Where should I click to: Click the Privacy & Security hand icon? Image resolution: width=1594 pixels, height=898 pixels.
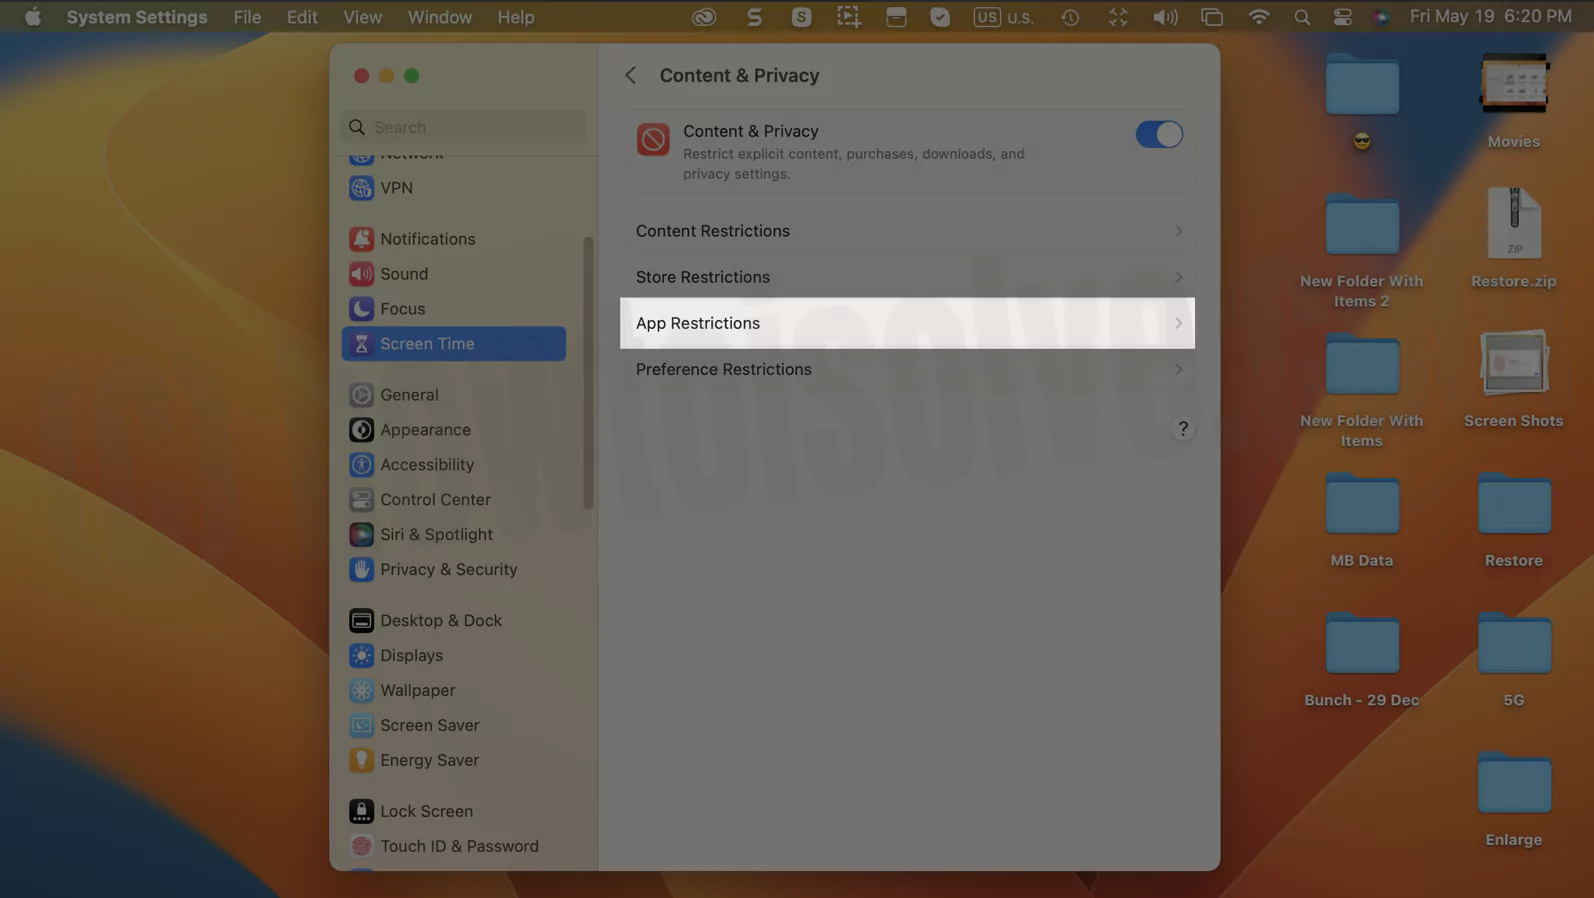click(x=361, y=570)
